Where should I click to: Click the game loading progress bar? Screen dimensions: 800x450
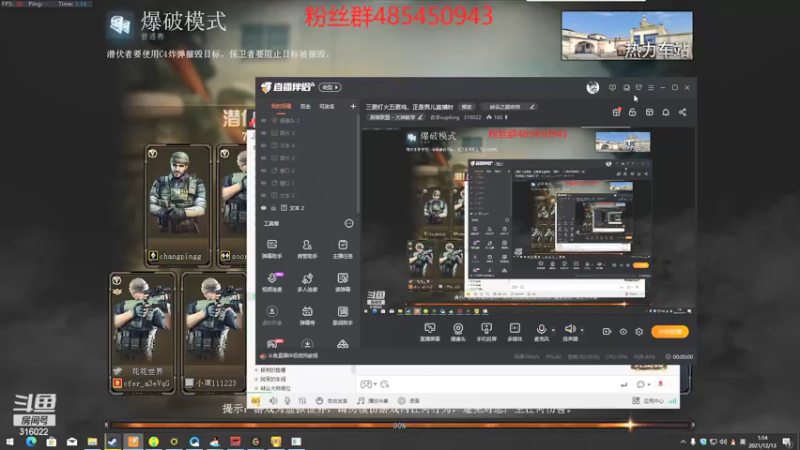(x=399, y=425)
